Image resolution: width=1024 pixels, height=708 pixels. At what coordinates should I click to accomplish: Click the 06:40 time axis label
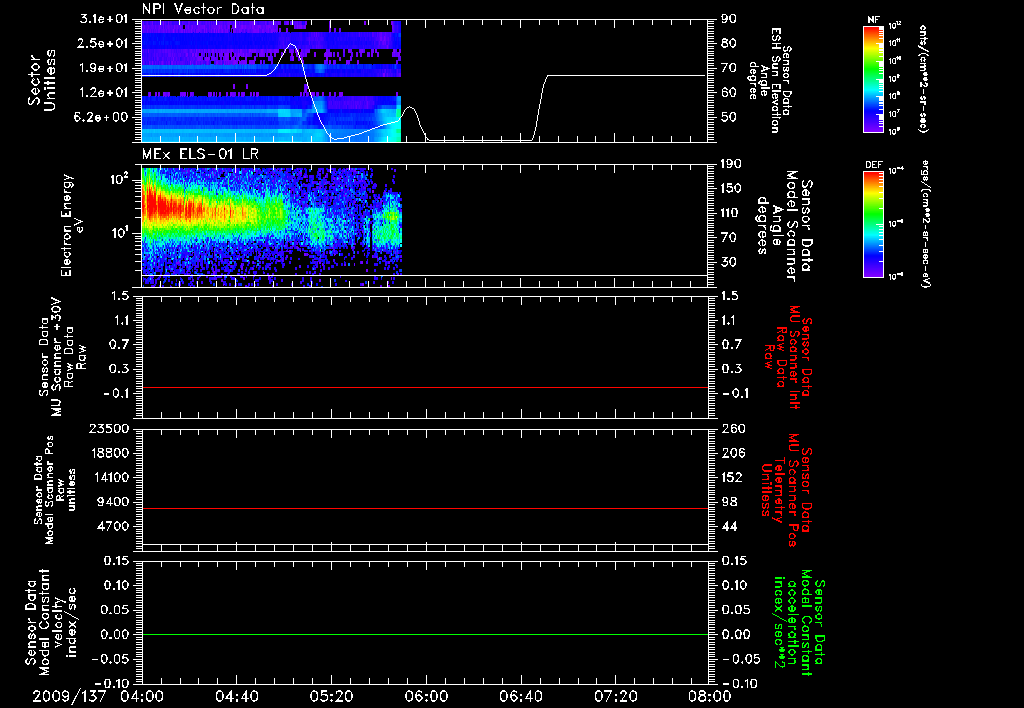coord(520,697)
